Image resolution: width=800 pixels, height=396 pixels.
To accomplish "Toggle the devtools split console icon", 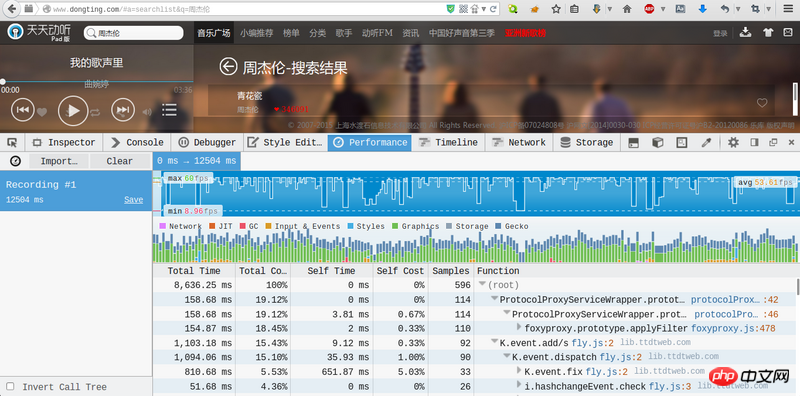I will click(633, 143).
